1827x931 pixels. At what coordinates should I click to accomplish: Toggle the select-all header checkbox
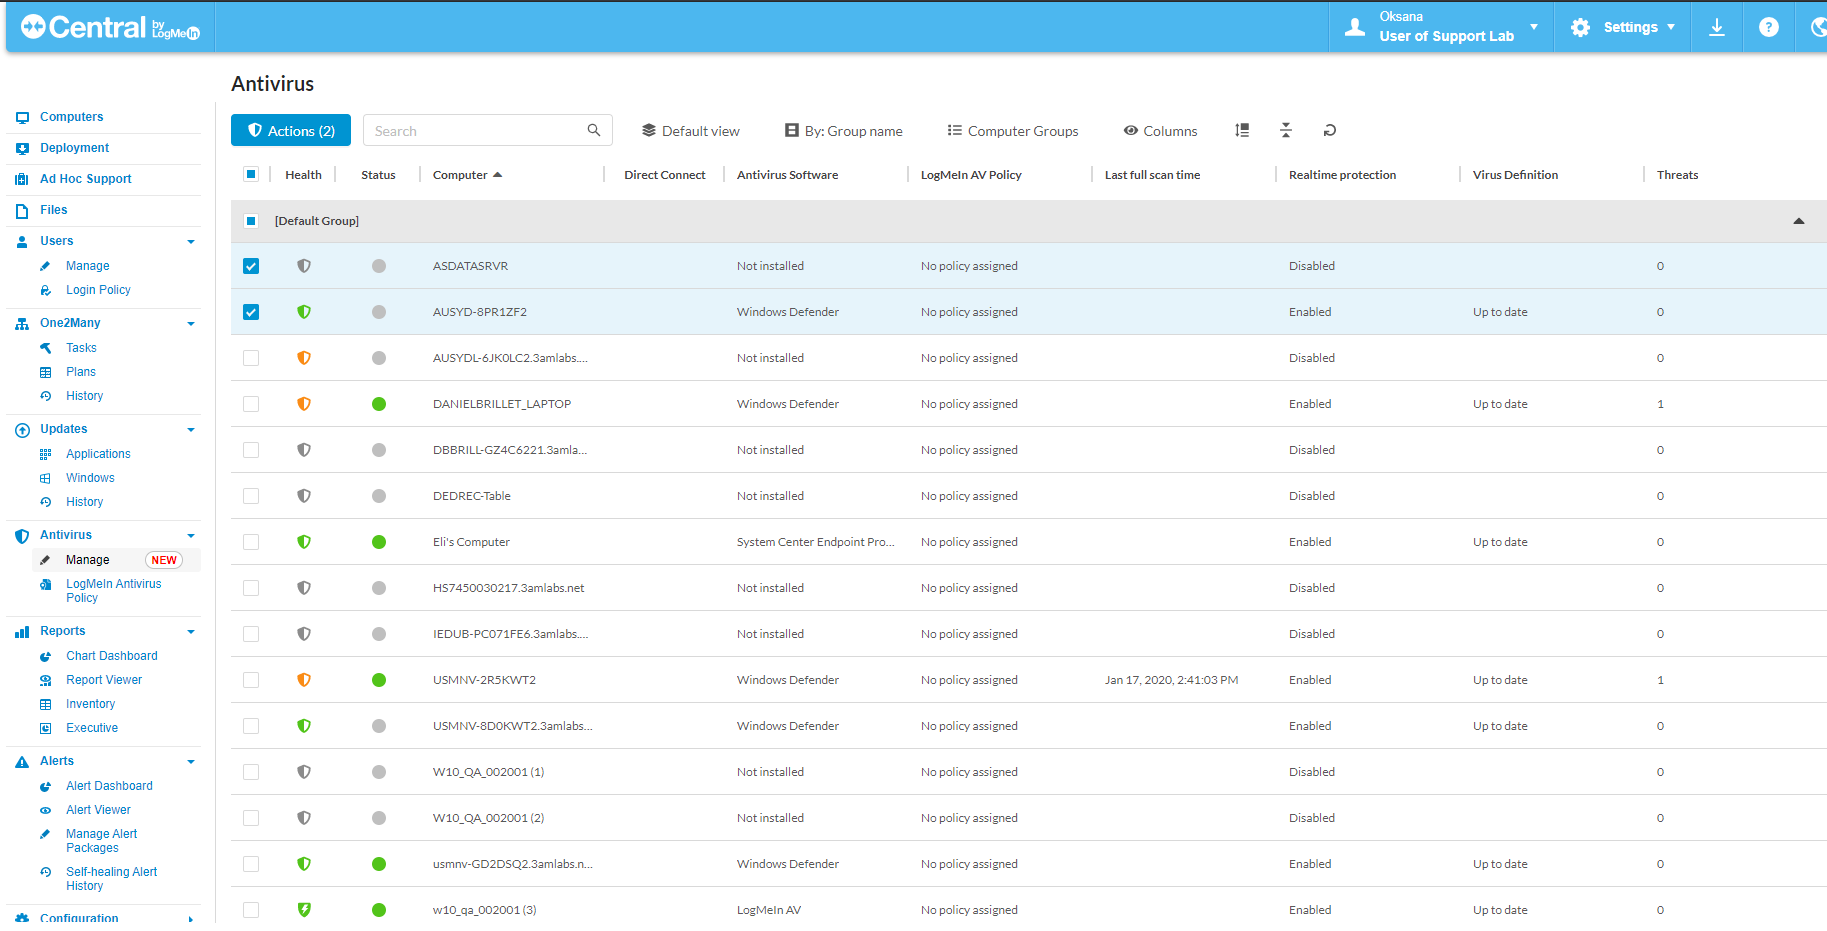point(251,174)
